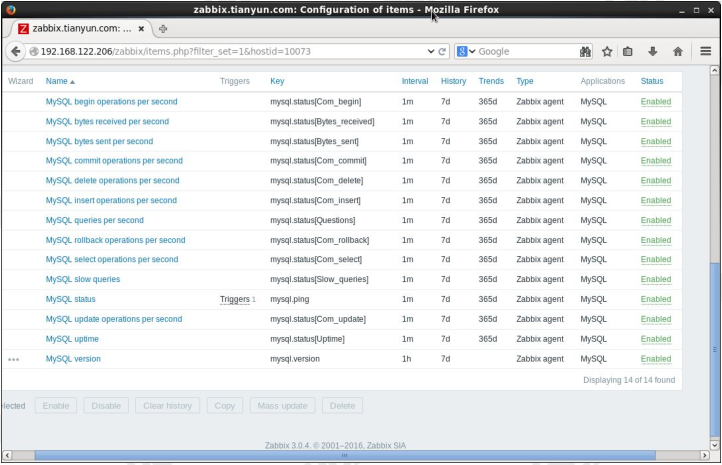Toggle Enabled status of MySQL slow queries
722x465 pixels.
656,279
